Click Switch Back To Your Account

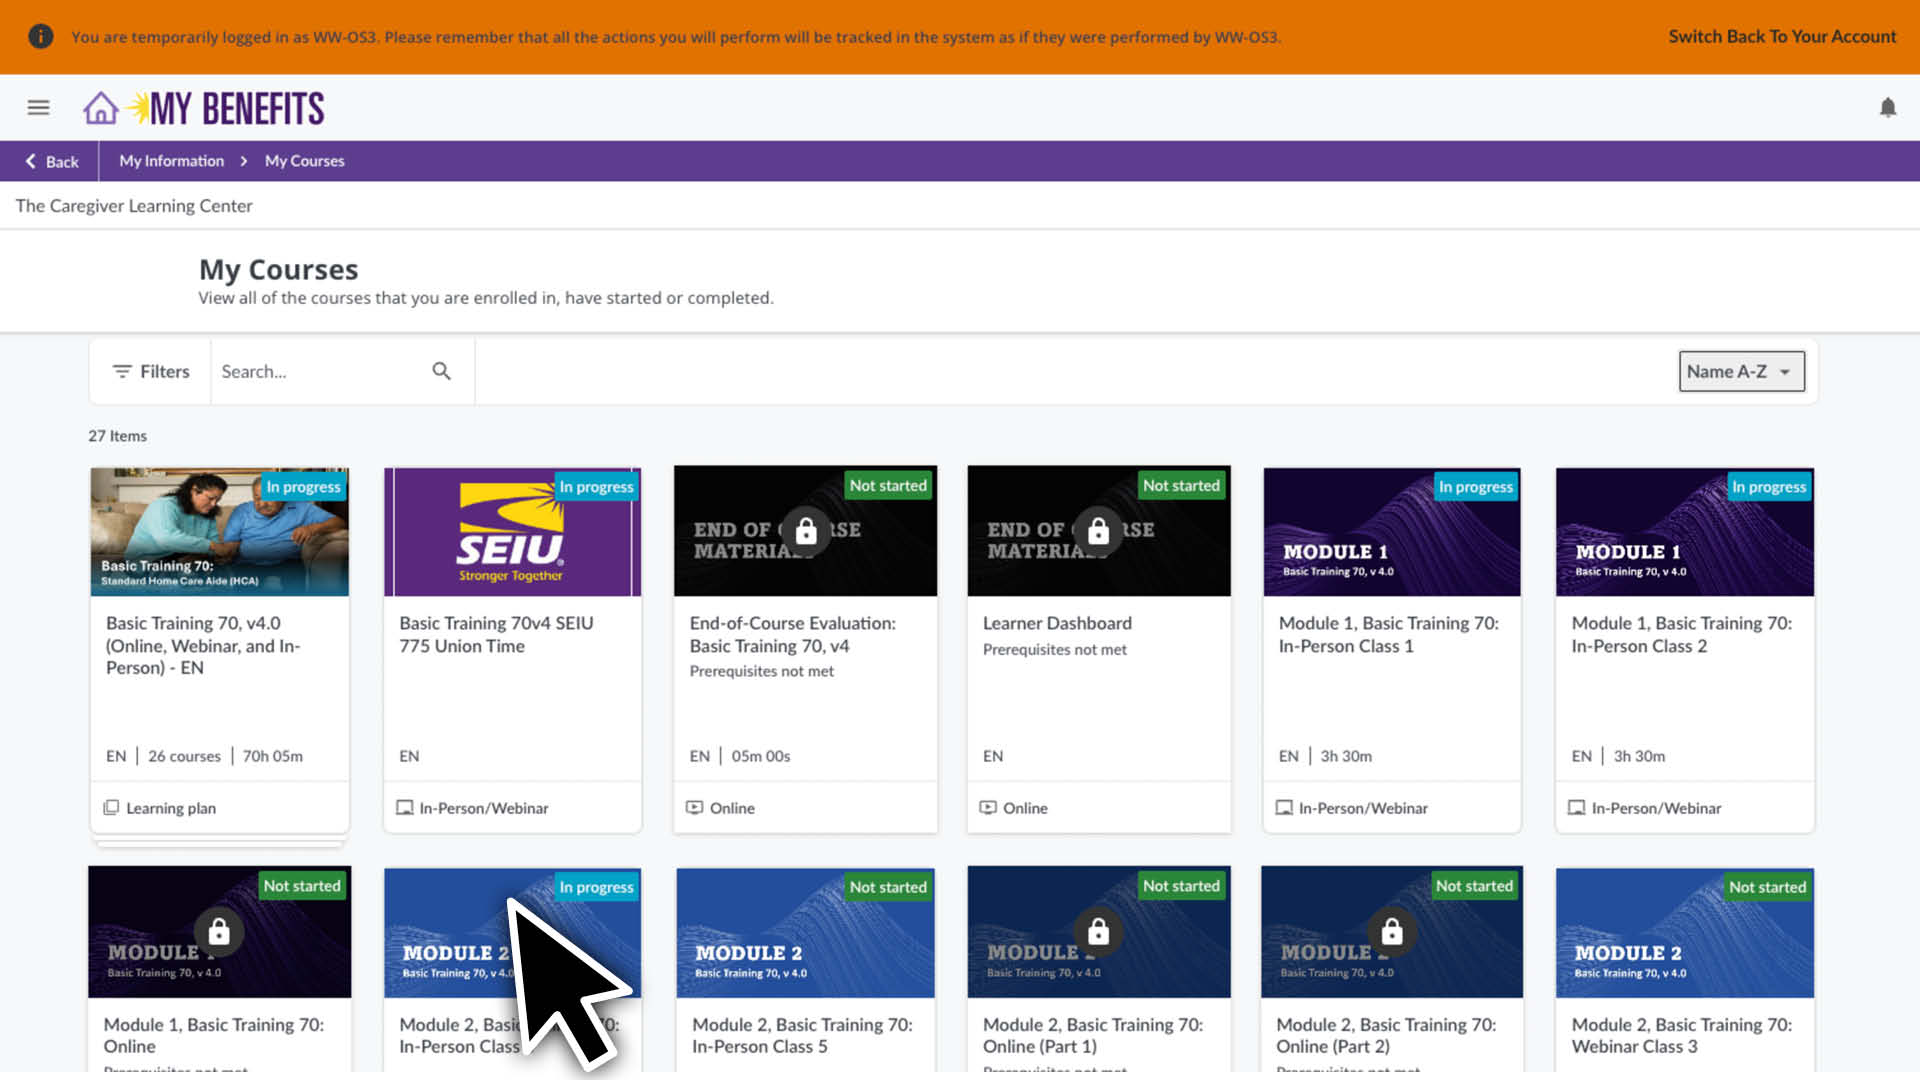tap(1781, 37)
